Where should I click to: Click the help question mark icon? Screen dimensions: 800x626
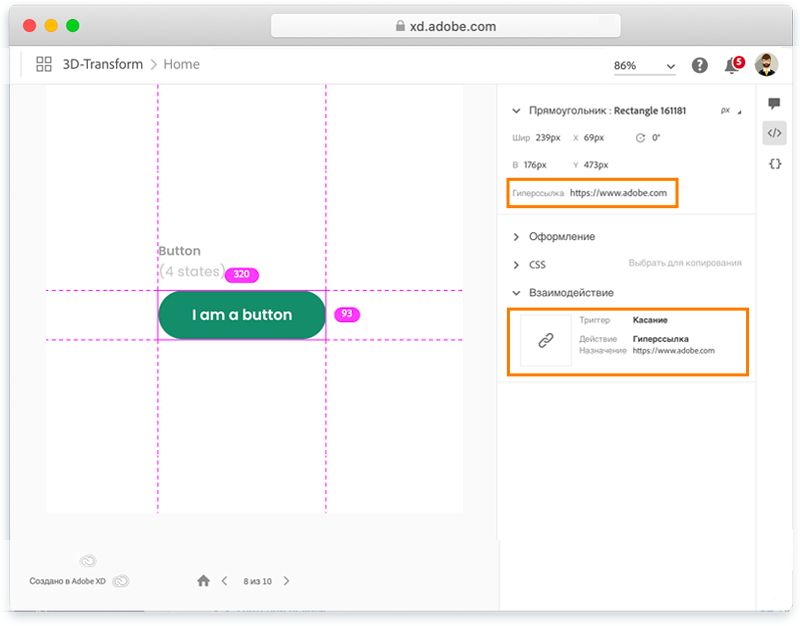click(x=701, y=65)
